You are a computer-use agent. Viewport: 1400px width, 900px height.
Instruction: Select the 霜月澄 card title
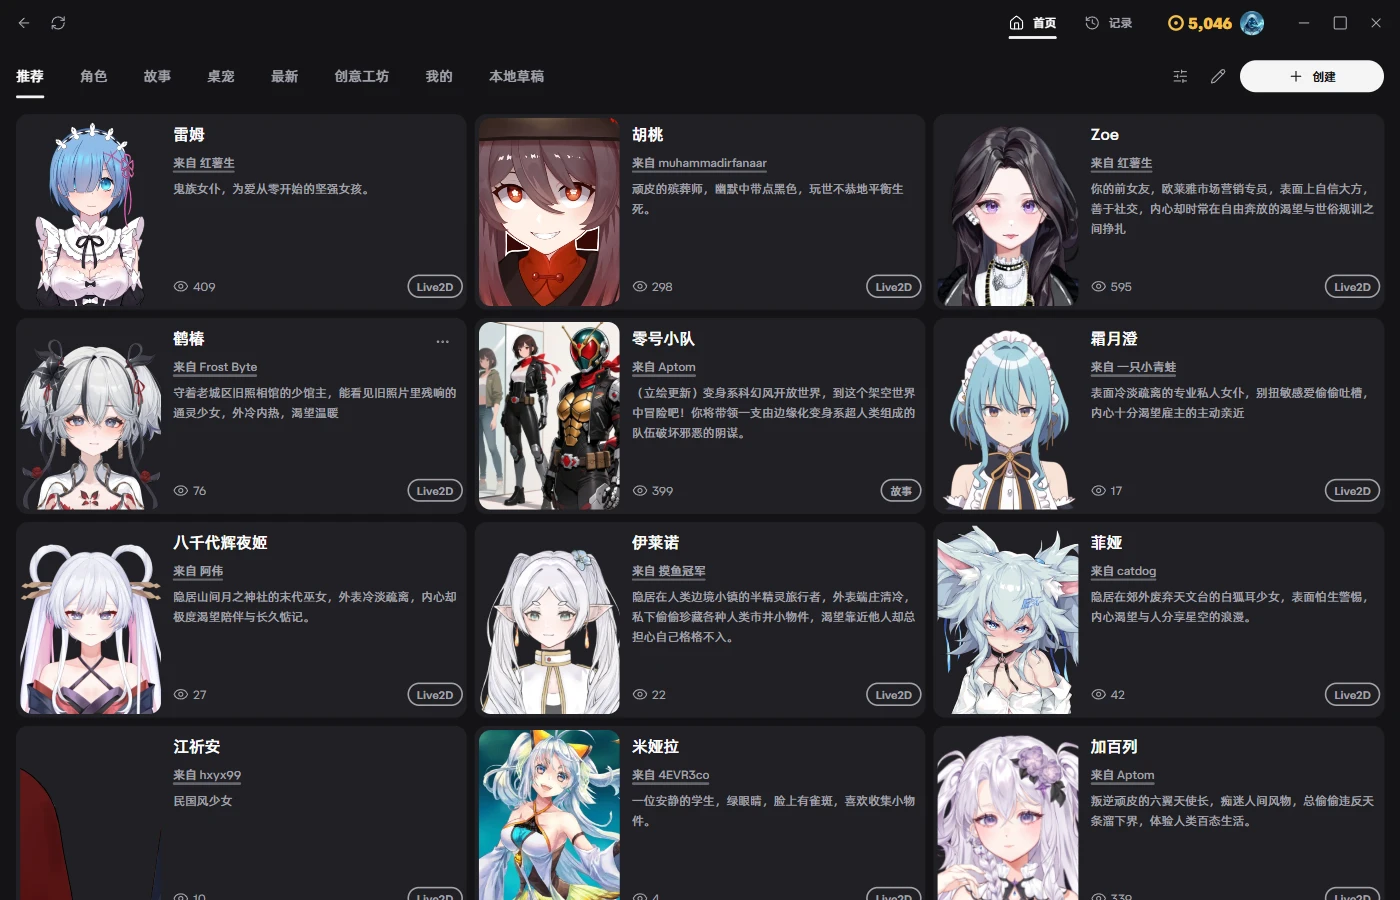1114,339
